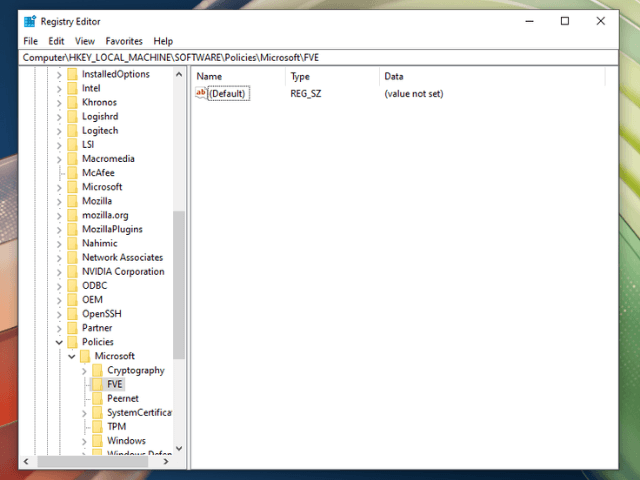Select the McAfee folder icon
The height and width of the screenshot is (480, 640).
coord(72,173)
